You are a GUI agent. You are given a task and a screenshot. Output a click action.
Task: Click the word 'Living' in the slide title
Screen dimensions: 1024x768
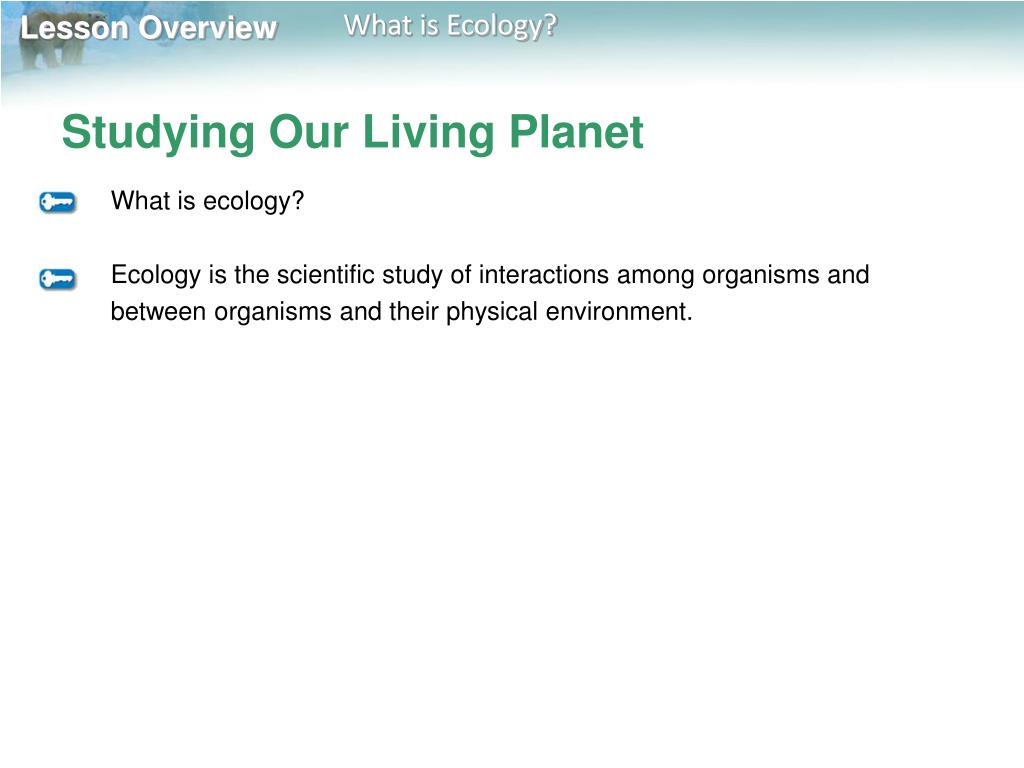pyautogui.click(x=428, y=134)
